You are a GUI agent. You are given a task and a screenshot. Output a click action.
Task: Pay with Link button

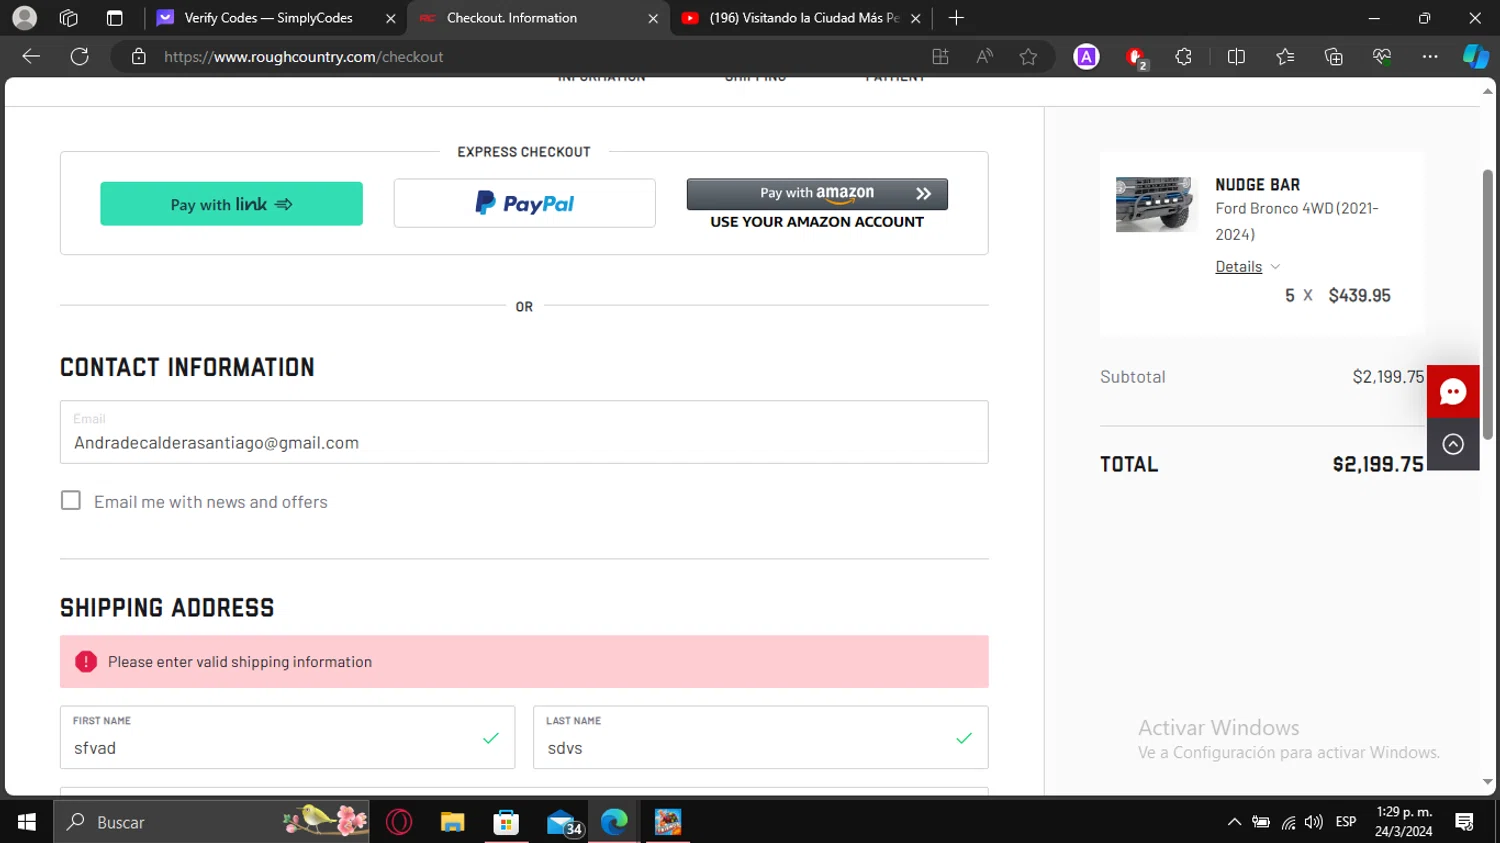tap(231, 204)
